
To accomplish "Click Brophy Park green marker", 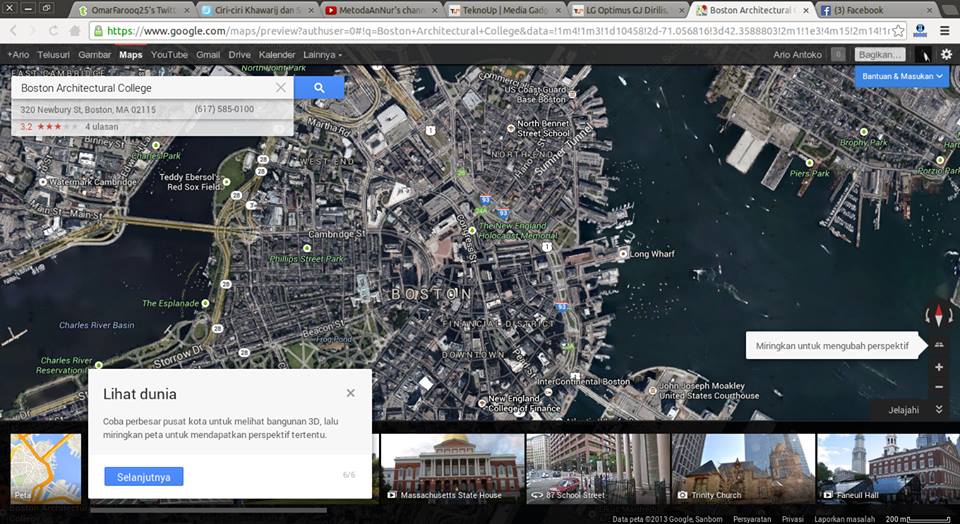I will tap(864, 132).
